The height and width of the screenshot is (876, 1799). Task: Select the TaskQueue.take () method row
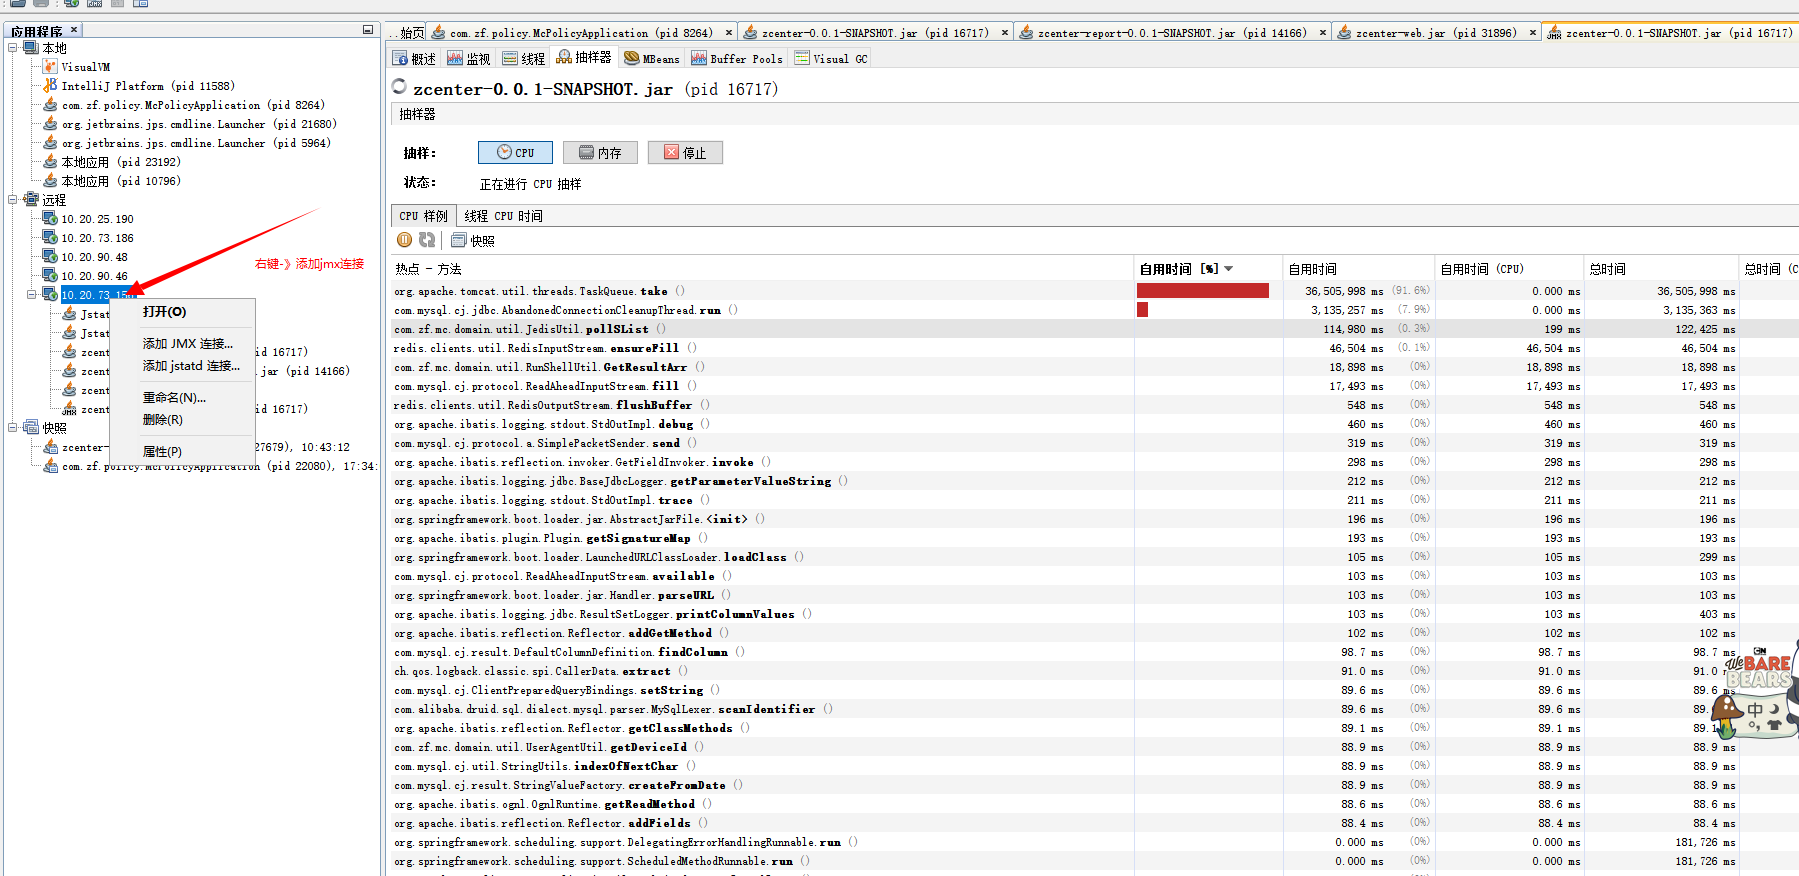(x=1094, y=291)
